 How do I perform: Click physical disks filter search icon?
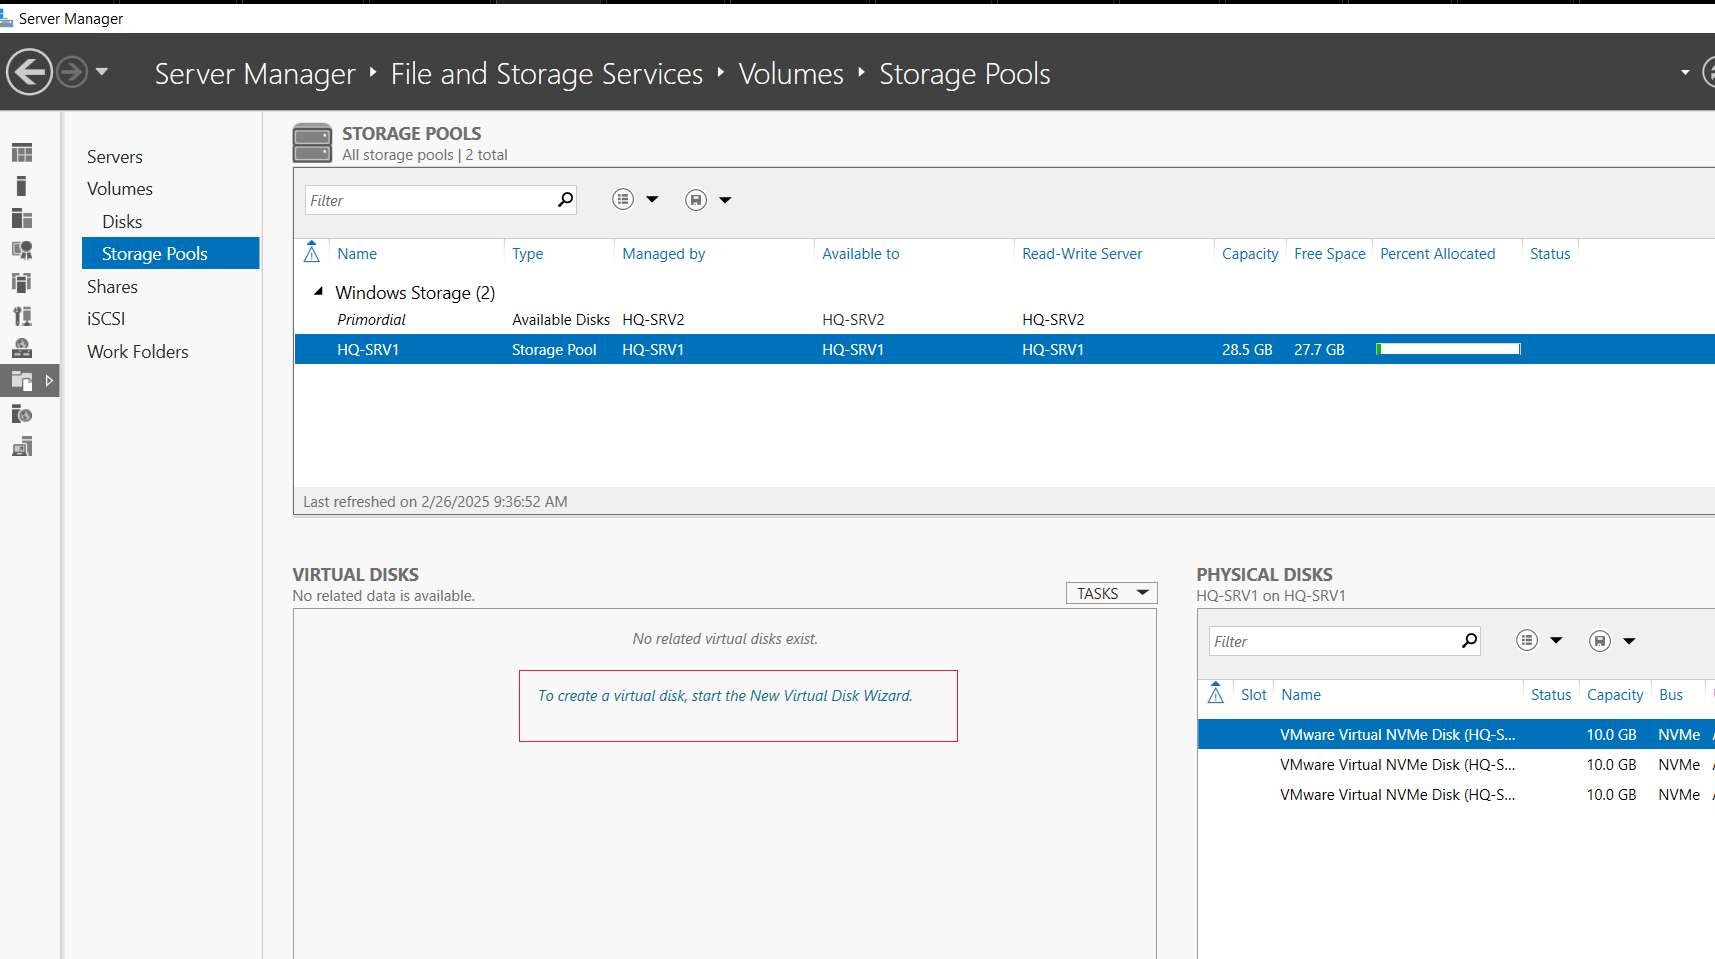1469,641
